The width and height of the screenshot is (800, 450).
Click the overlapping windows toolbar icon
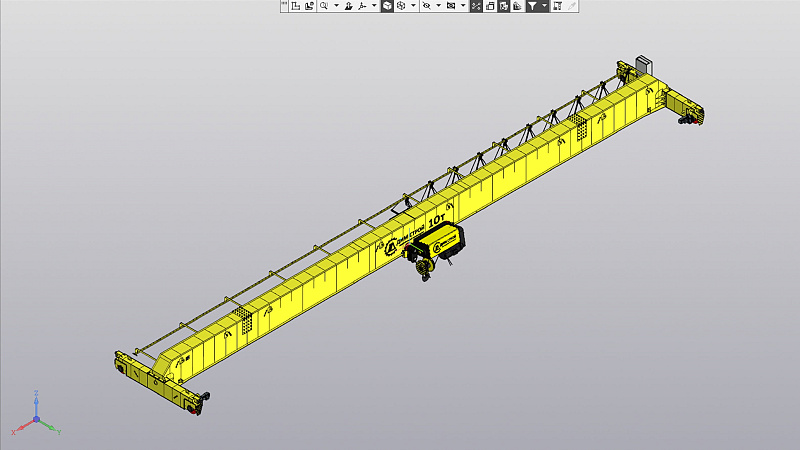coord(490,6)
